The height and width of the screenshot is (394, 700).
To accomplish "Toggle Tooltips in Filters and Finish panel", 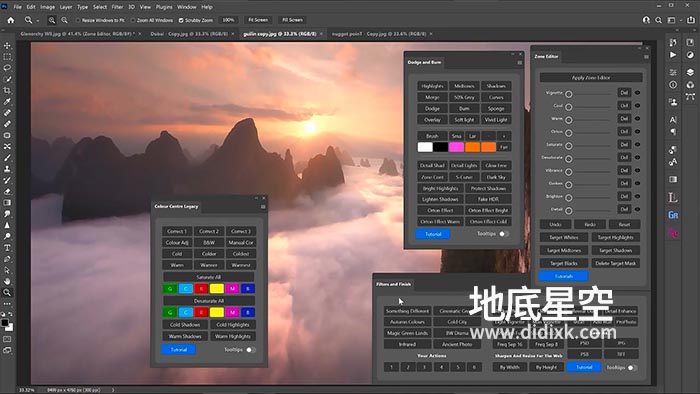I will [x=632, y=368].
